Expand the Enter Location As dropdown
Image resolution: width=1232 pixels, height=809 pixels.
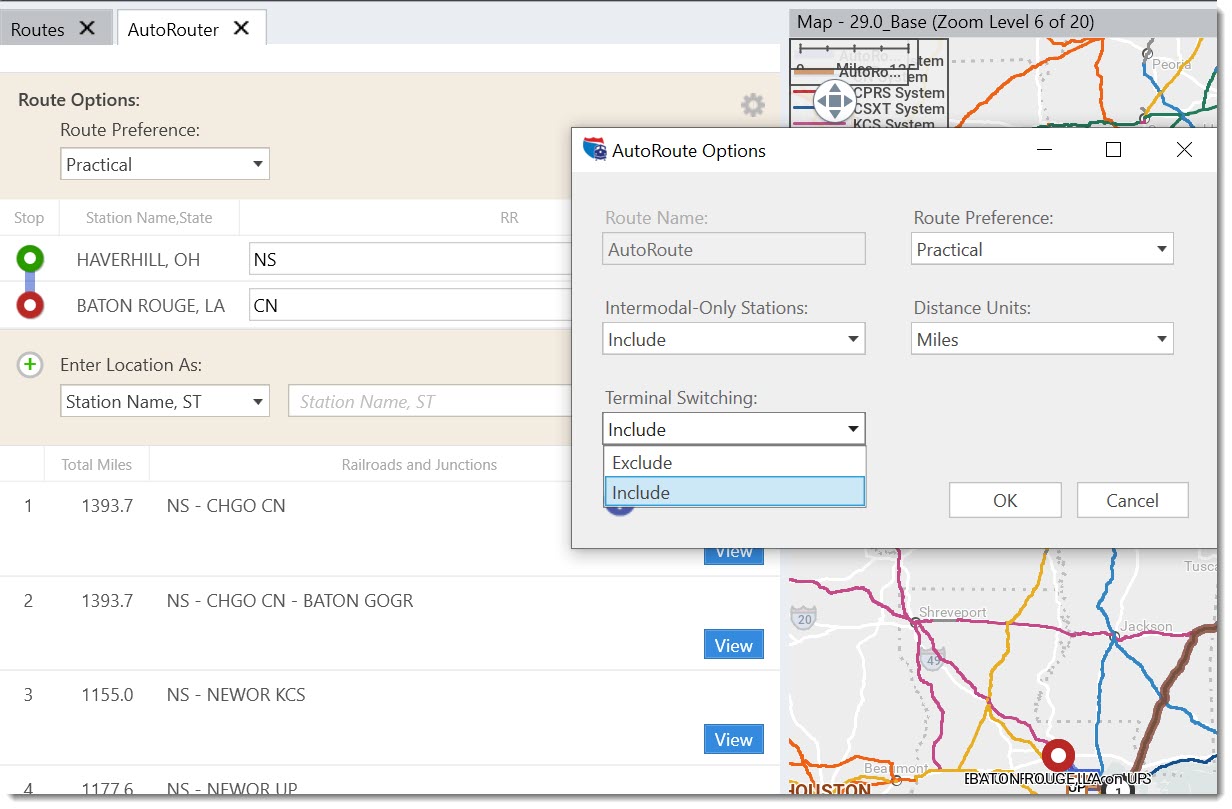[164, 402]
